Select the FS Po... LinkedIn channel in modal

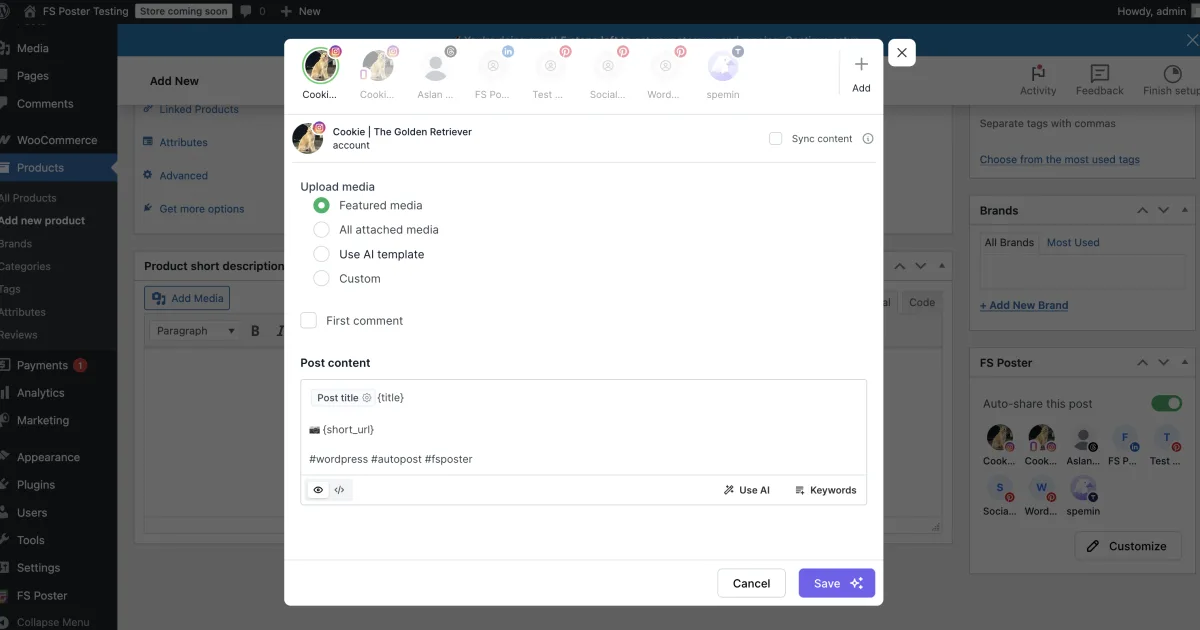(493, 67)
